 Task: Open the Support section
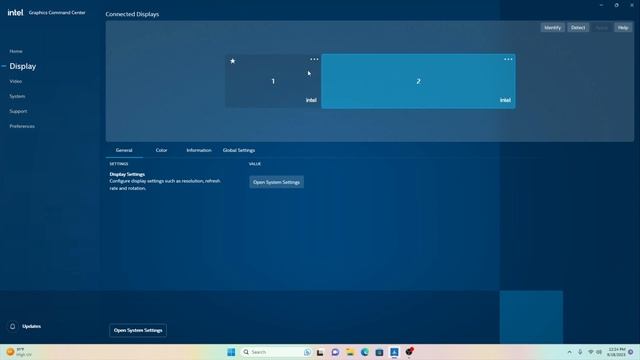pos(18,111)
